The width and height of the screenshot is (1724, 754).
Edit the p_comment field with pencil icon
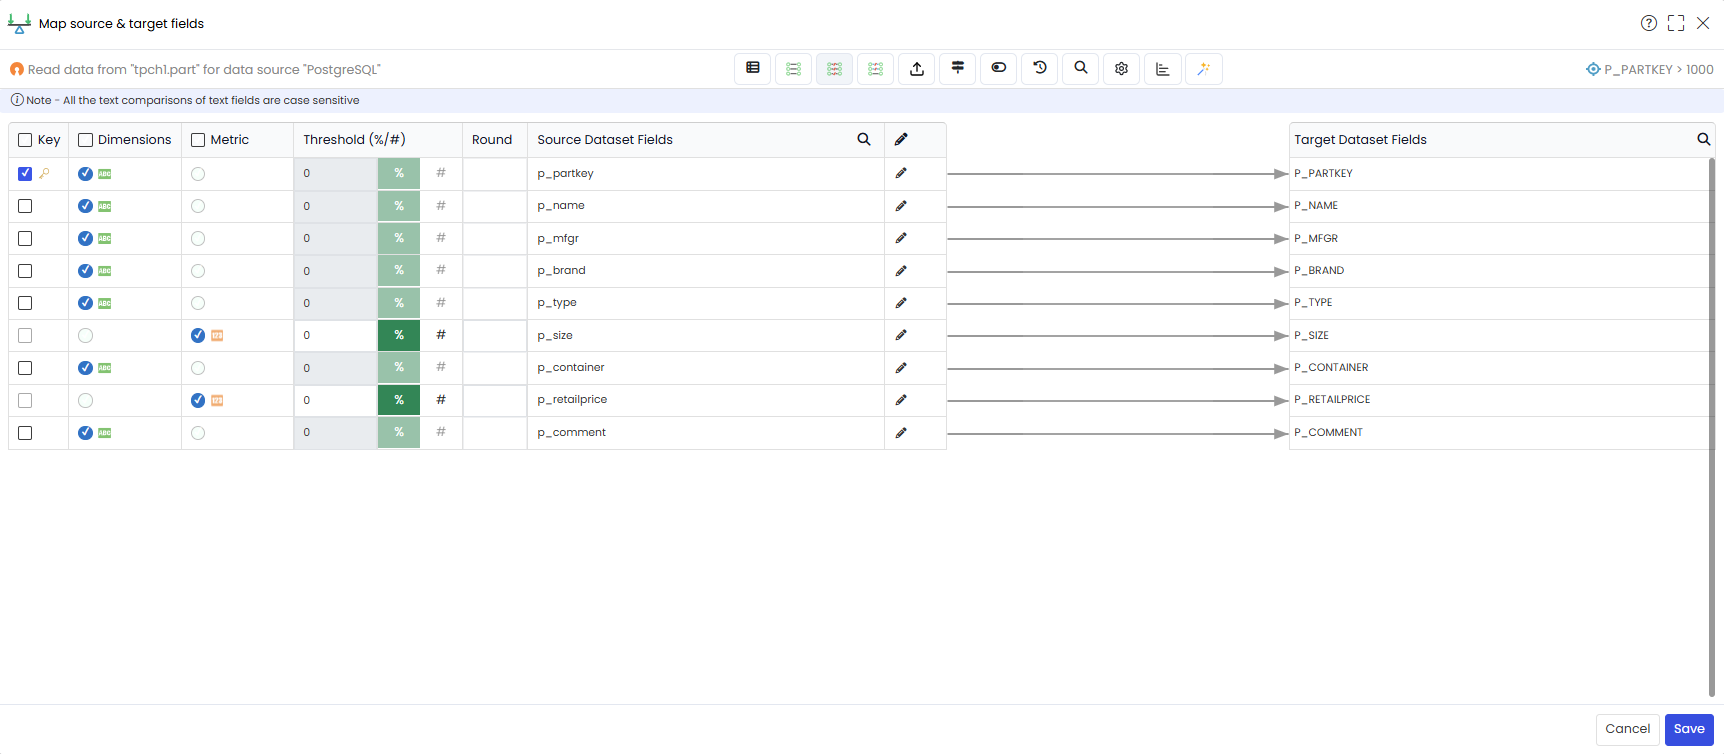tap(901, 433)
